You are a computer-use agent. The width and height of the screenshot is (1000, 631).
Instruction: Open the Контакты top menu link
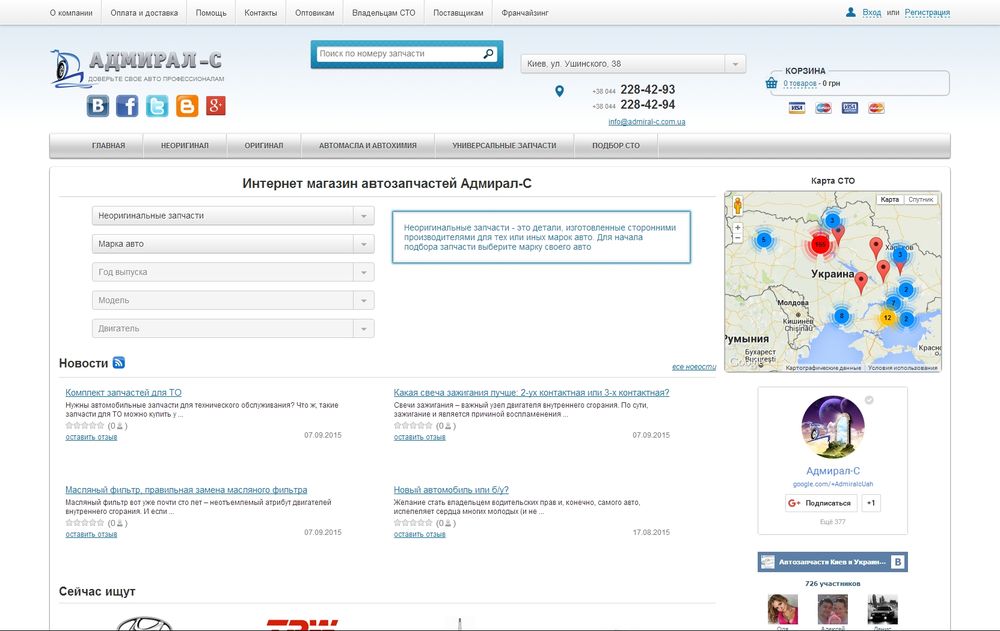261,13
